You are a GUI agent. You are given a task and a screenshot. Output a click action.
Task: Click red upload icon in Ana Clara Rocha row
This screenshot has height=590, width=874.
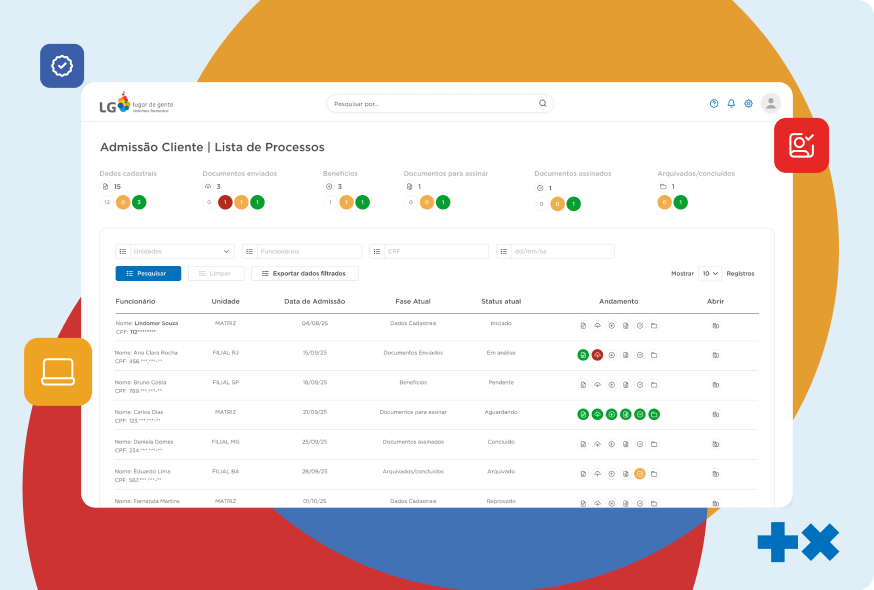click(x=597, y=355)
